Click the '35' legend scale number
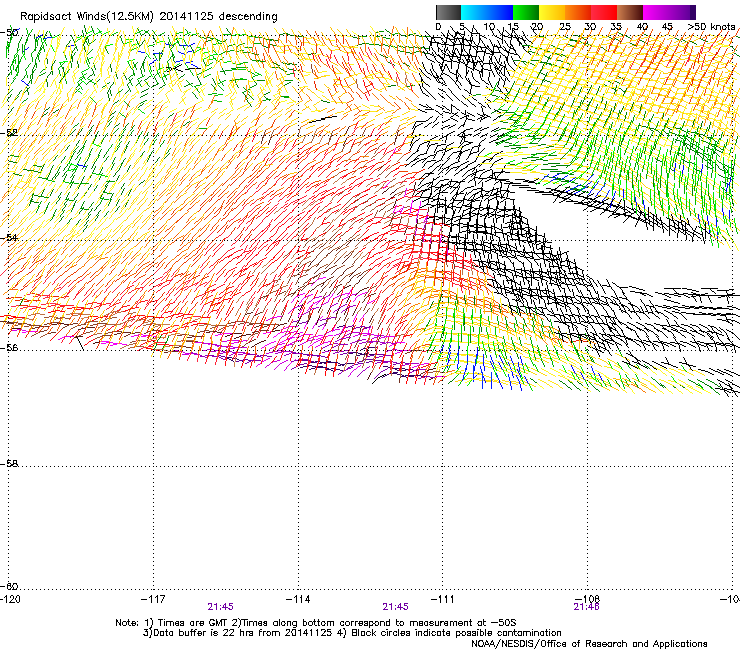The image size is (740, 650). click(616, 27)
